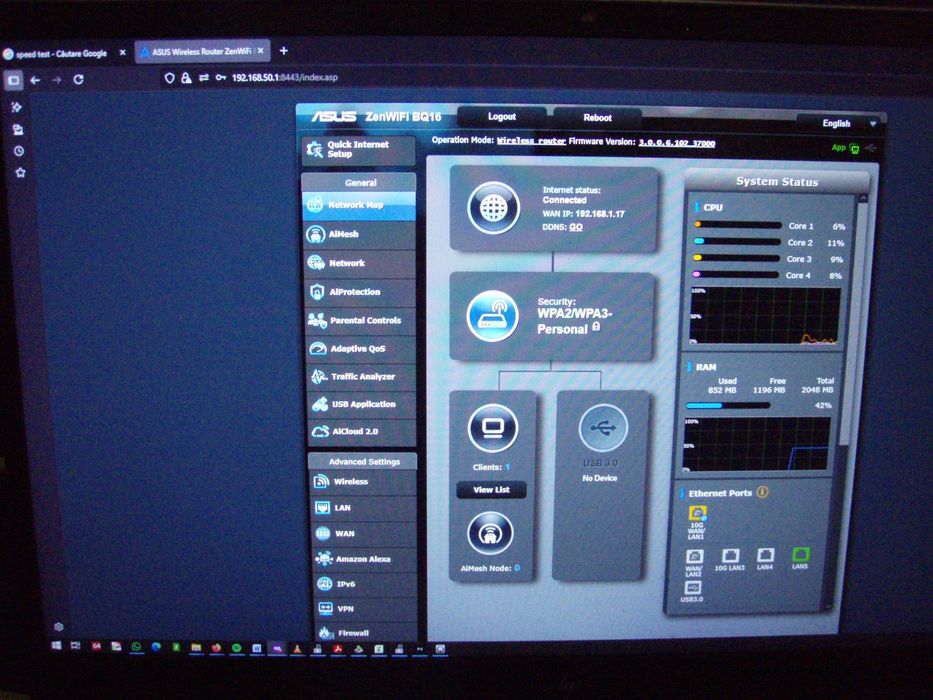Screen dimensions: 933x700
Task: Open Parental Controls
Action: tap(362, 320)
